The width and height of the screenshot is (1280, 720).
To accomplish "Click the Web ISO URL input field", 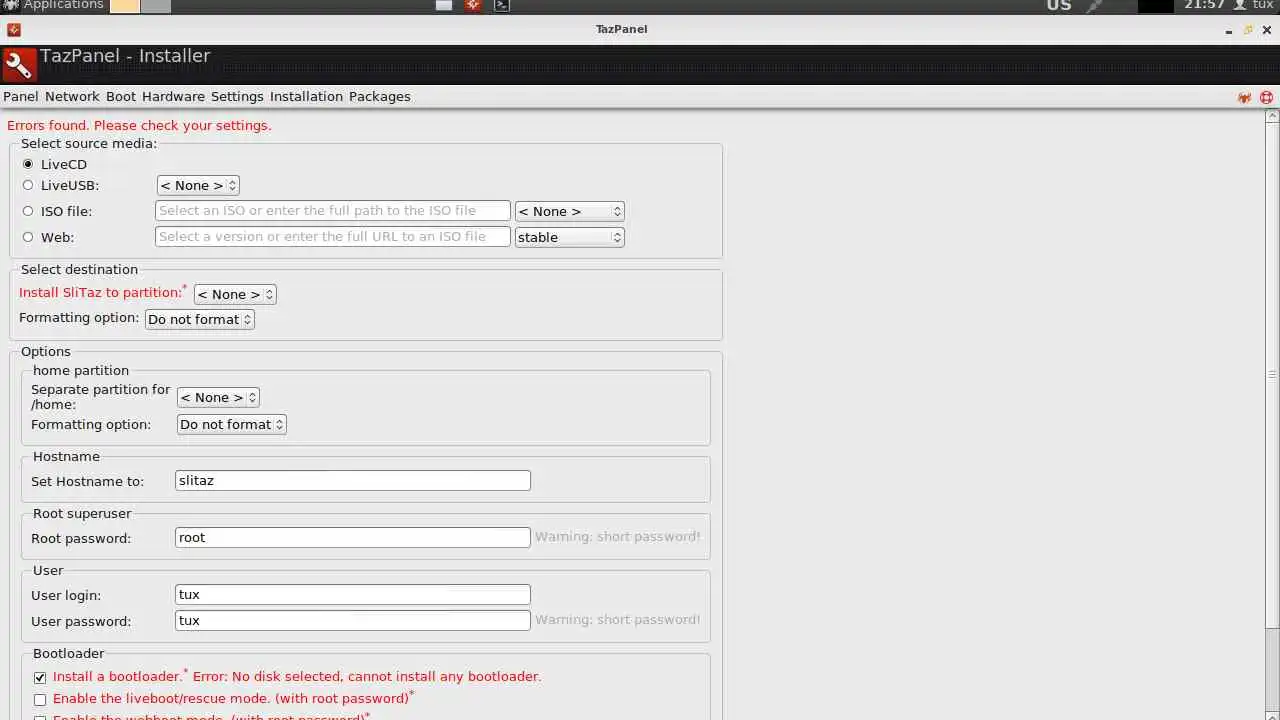I will point(333,237).
